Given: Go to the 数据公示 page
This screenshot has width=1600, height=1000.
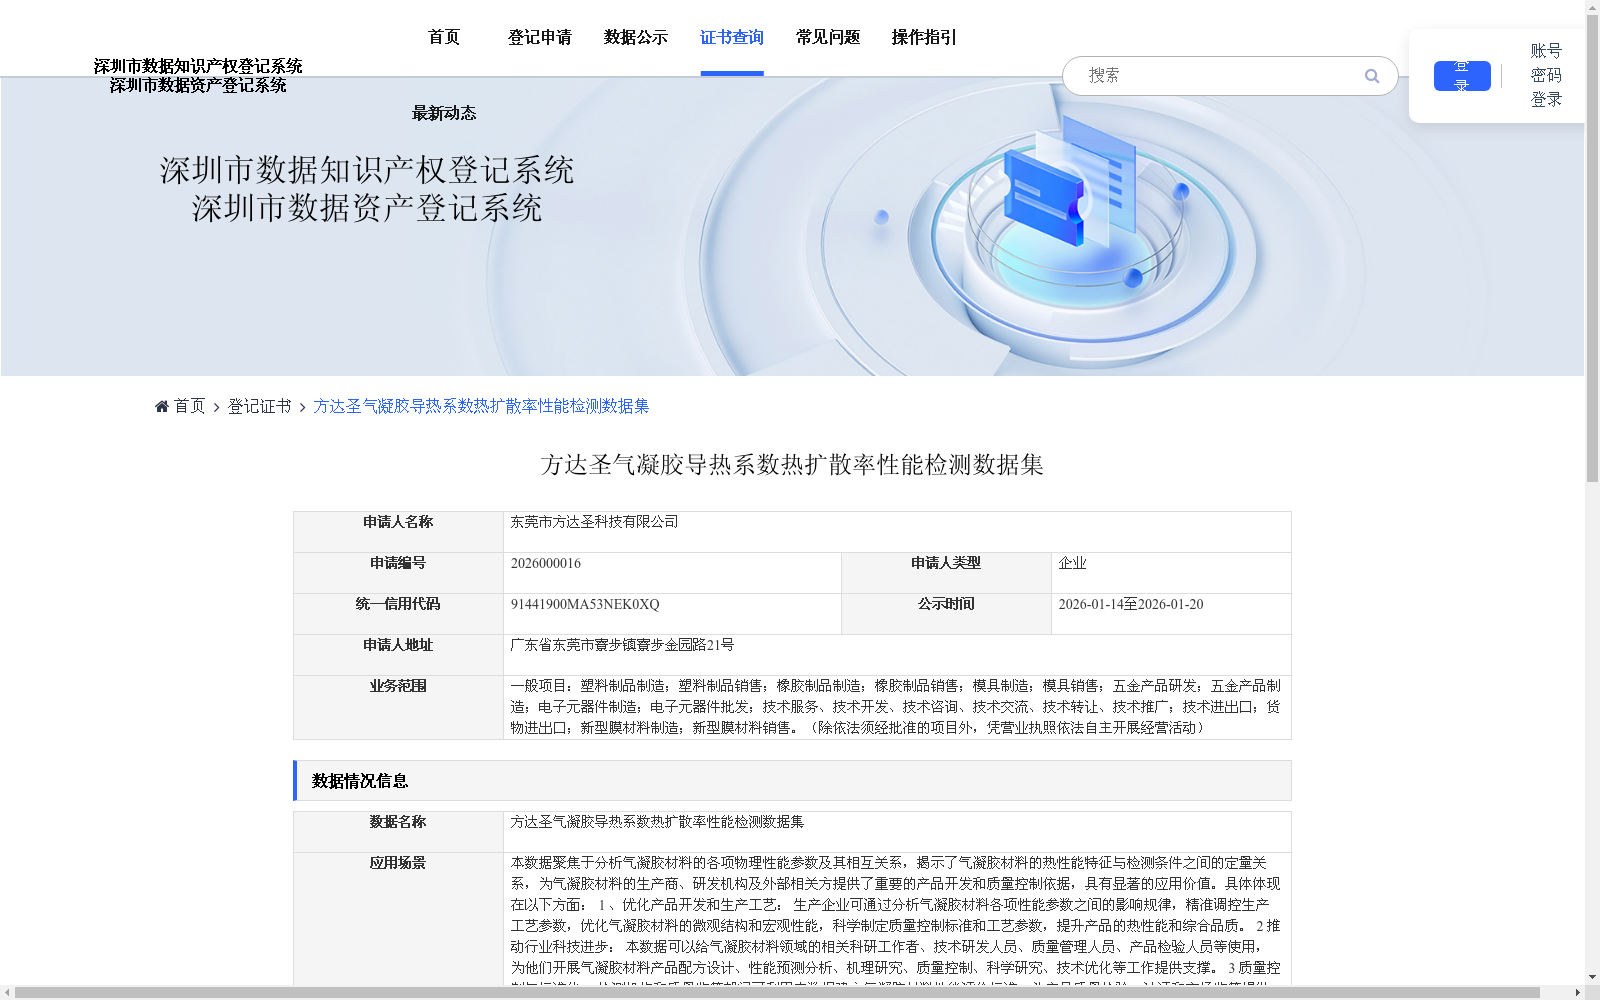Looking at the screenshot, I should click(x=636, y=37).
